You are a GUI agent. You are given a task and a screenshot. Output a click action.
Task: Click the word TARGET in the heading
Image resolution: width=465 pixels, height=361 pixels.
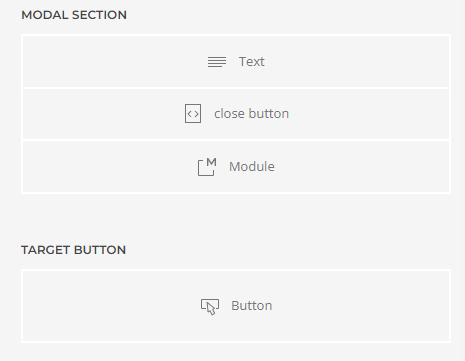pyautogui.click(x=46, y=250)
